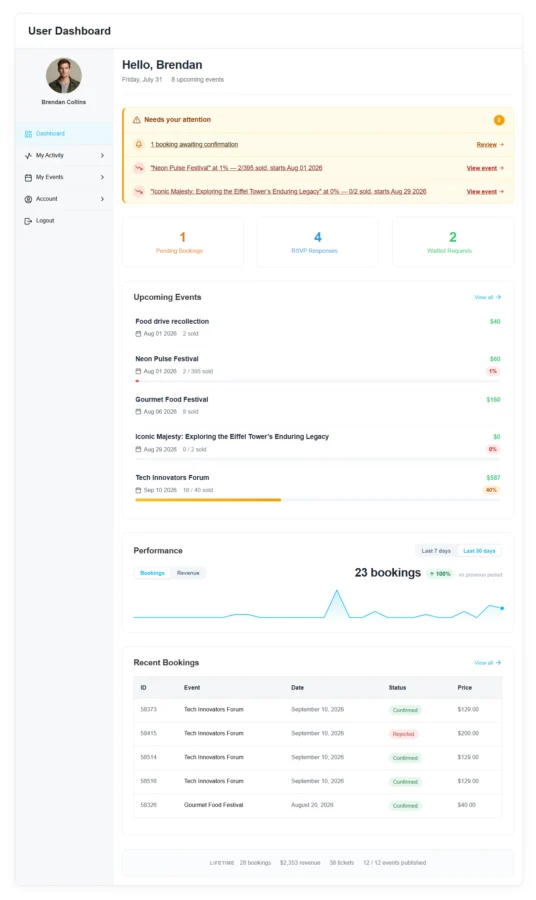This screenshot has height=900, width=536.
Task: Click the Account user icon
Action: (x=28, y=199)
